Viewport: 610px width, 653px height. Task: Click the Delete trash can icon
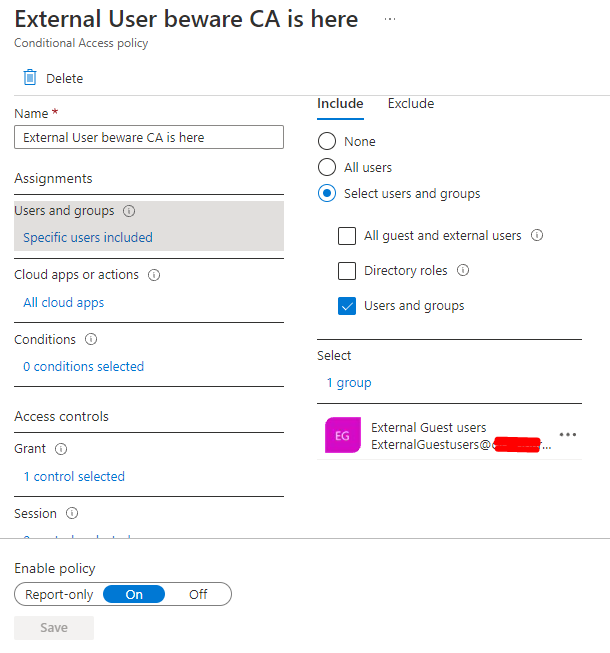[x=30, y=78]
